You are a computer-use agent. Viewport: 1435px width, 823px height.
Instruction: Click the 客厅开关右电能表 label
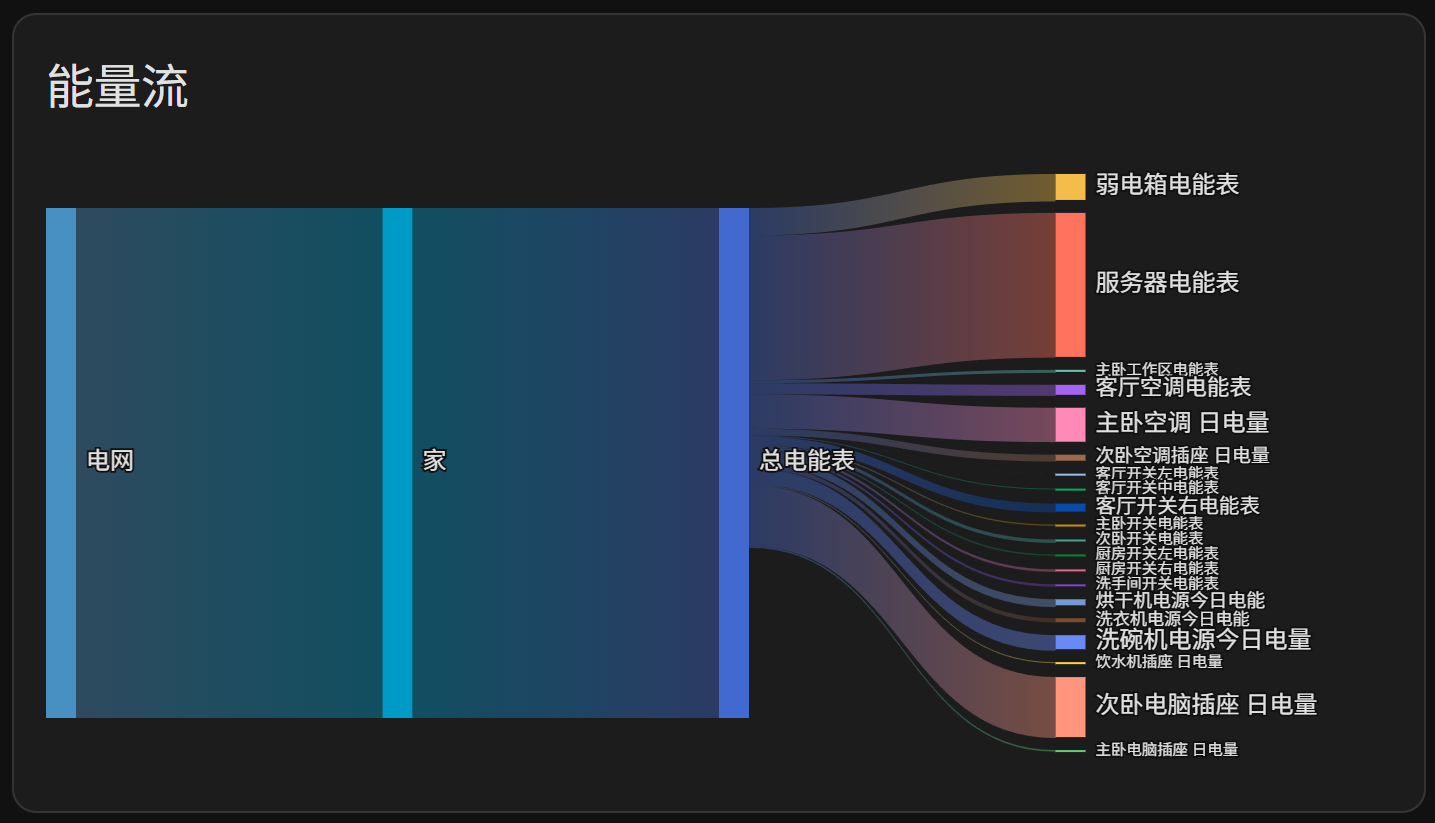1178,506
